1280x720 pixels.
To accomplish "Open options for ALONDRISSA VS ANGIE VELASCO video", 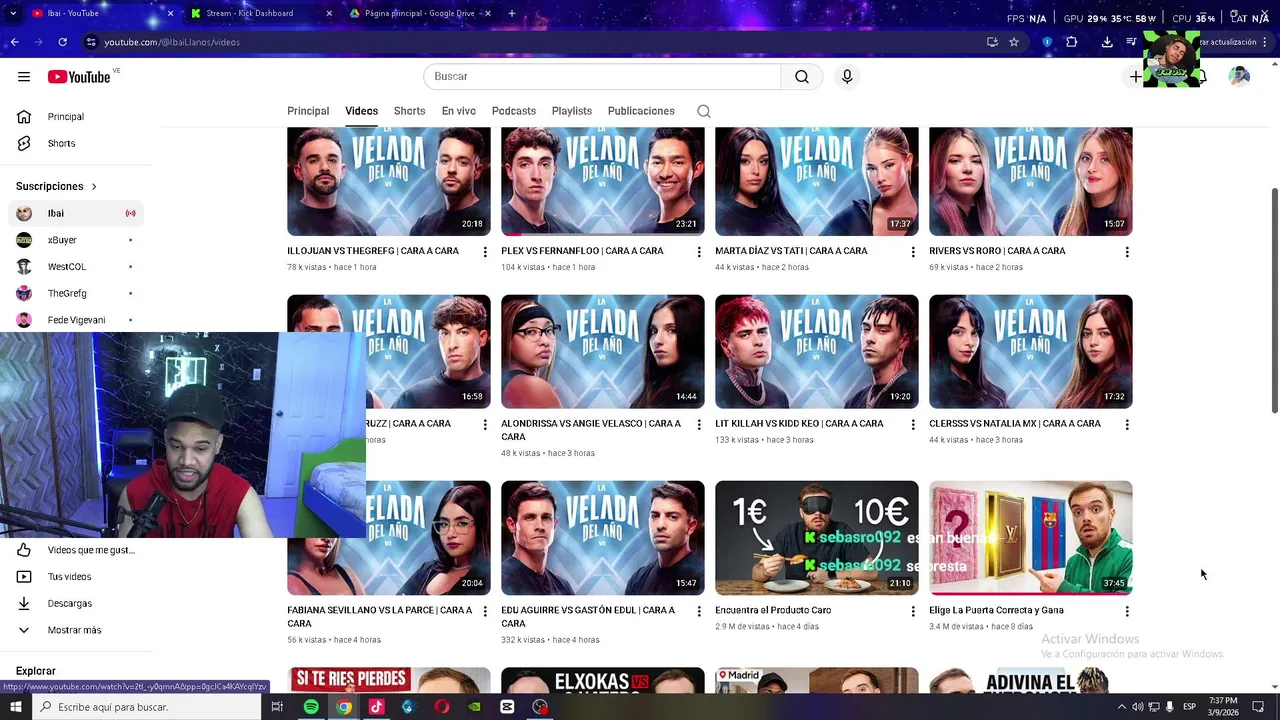I will tap(699, 425).
